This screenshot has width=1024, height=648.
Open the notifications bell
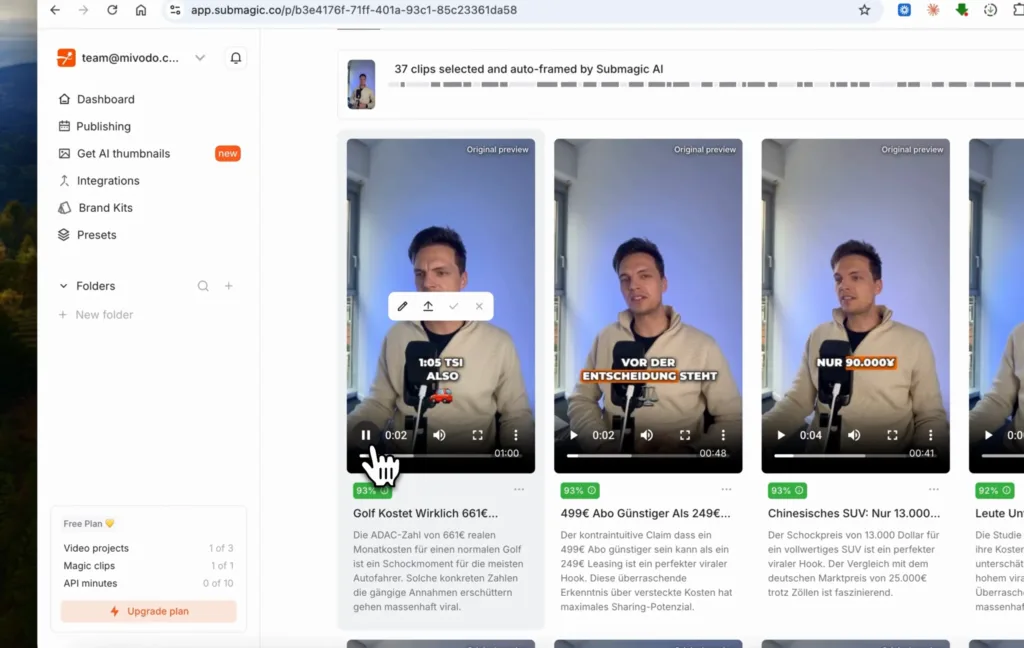(236, 57)
